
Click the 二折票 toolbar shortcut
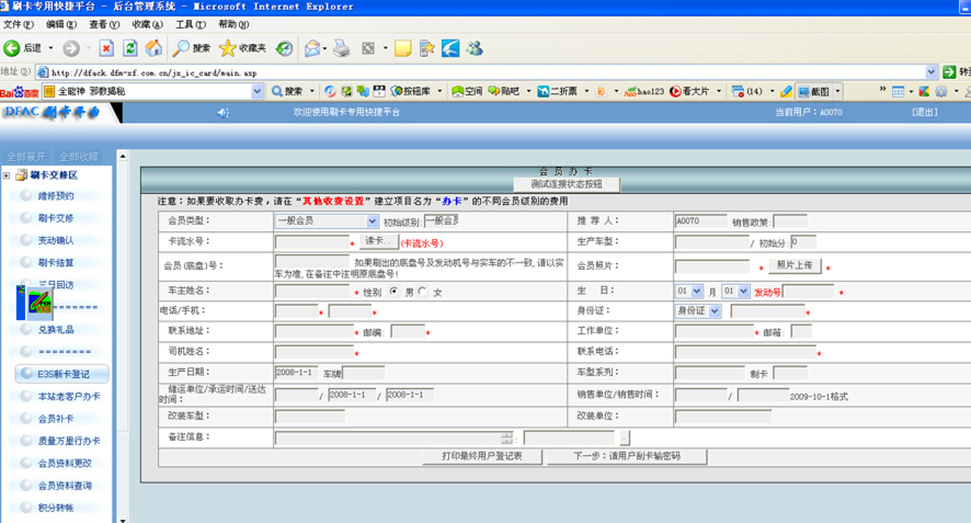tap(557, 92)
